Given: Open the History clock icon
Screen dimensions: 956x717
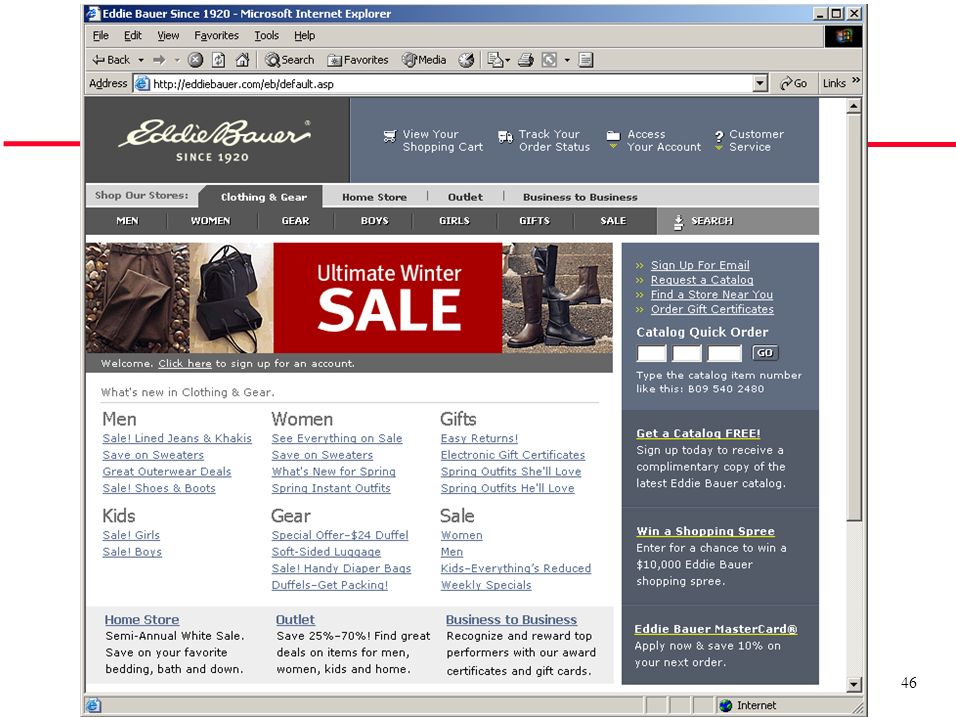Looking at the screenshot, I should pos(466,60).
